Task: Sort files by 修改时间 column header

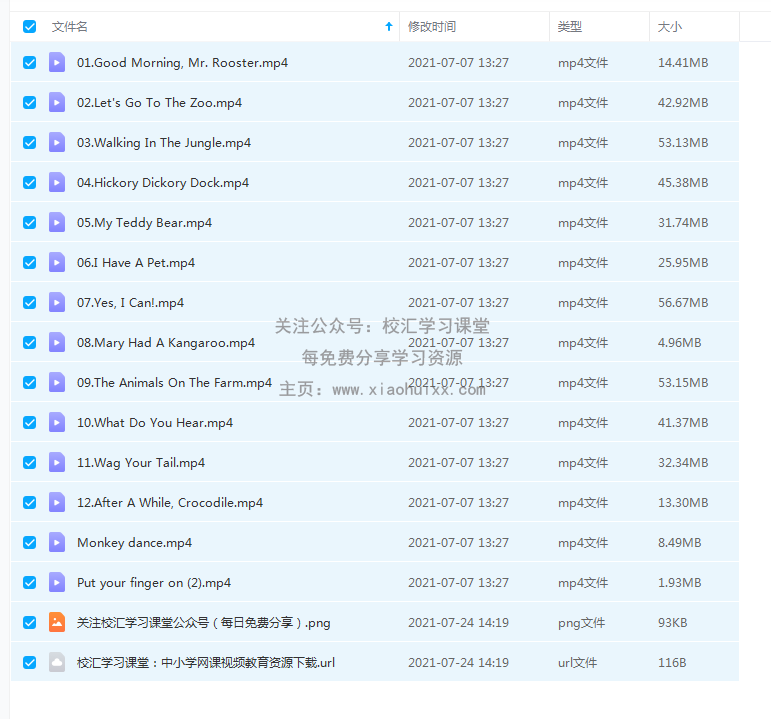Action: pyautogui.click(x=432, y=27)
